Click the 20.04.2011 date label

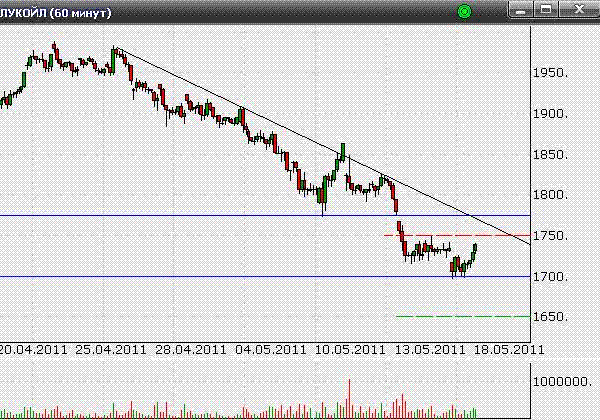[33, 350]
